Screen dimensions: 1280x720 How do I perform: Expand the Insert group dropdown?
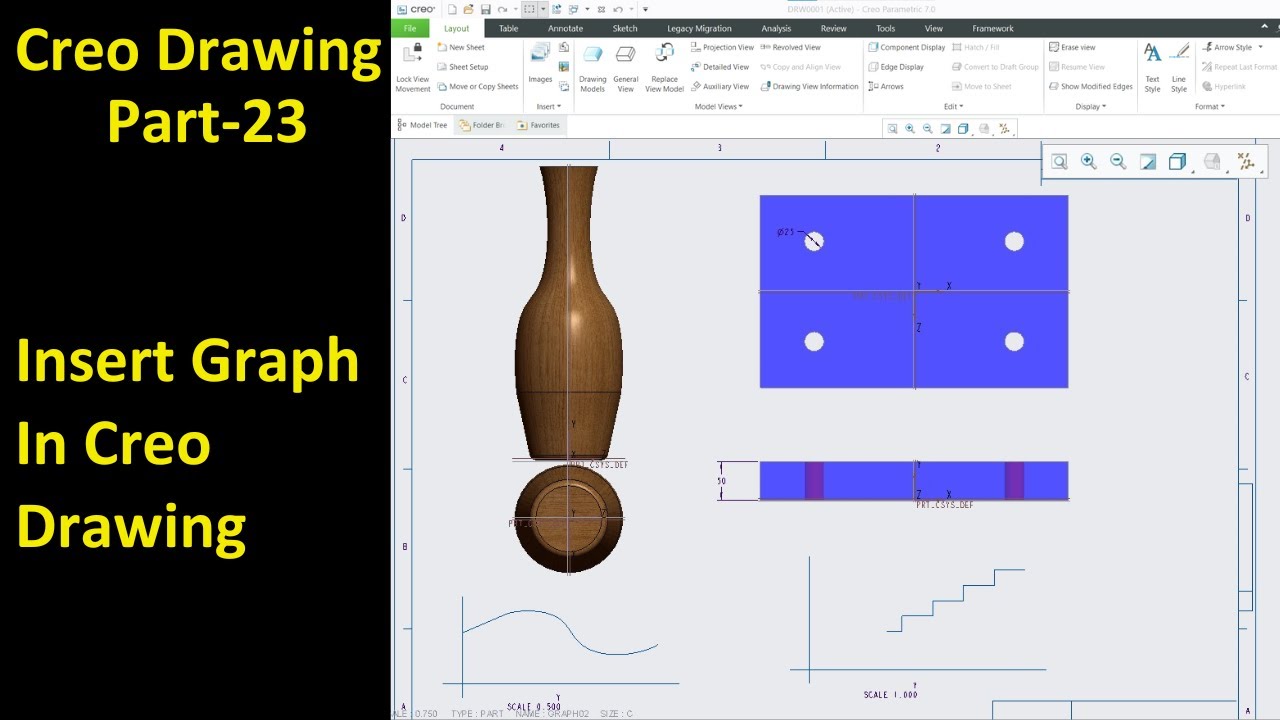tap(548, 106)
